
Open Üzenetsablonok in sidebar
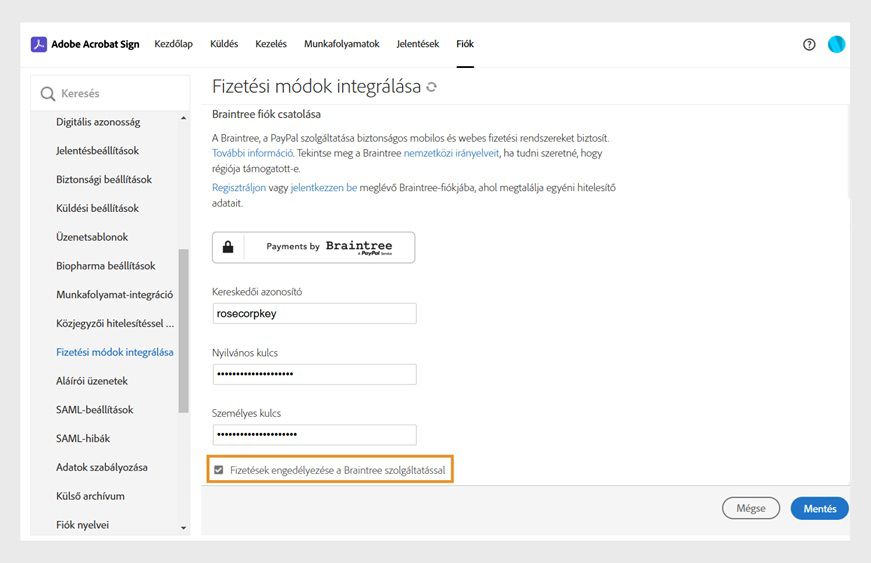coord(92,237)
